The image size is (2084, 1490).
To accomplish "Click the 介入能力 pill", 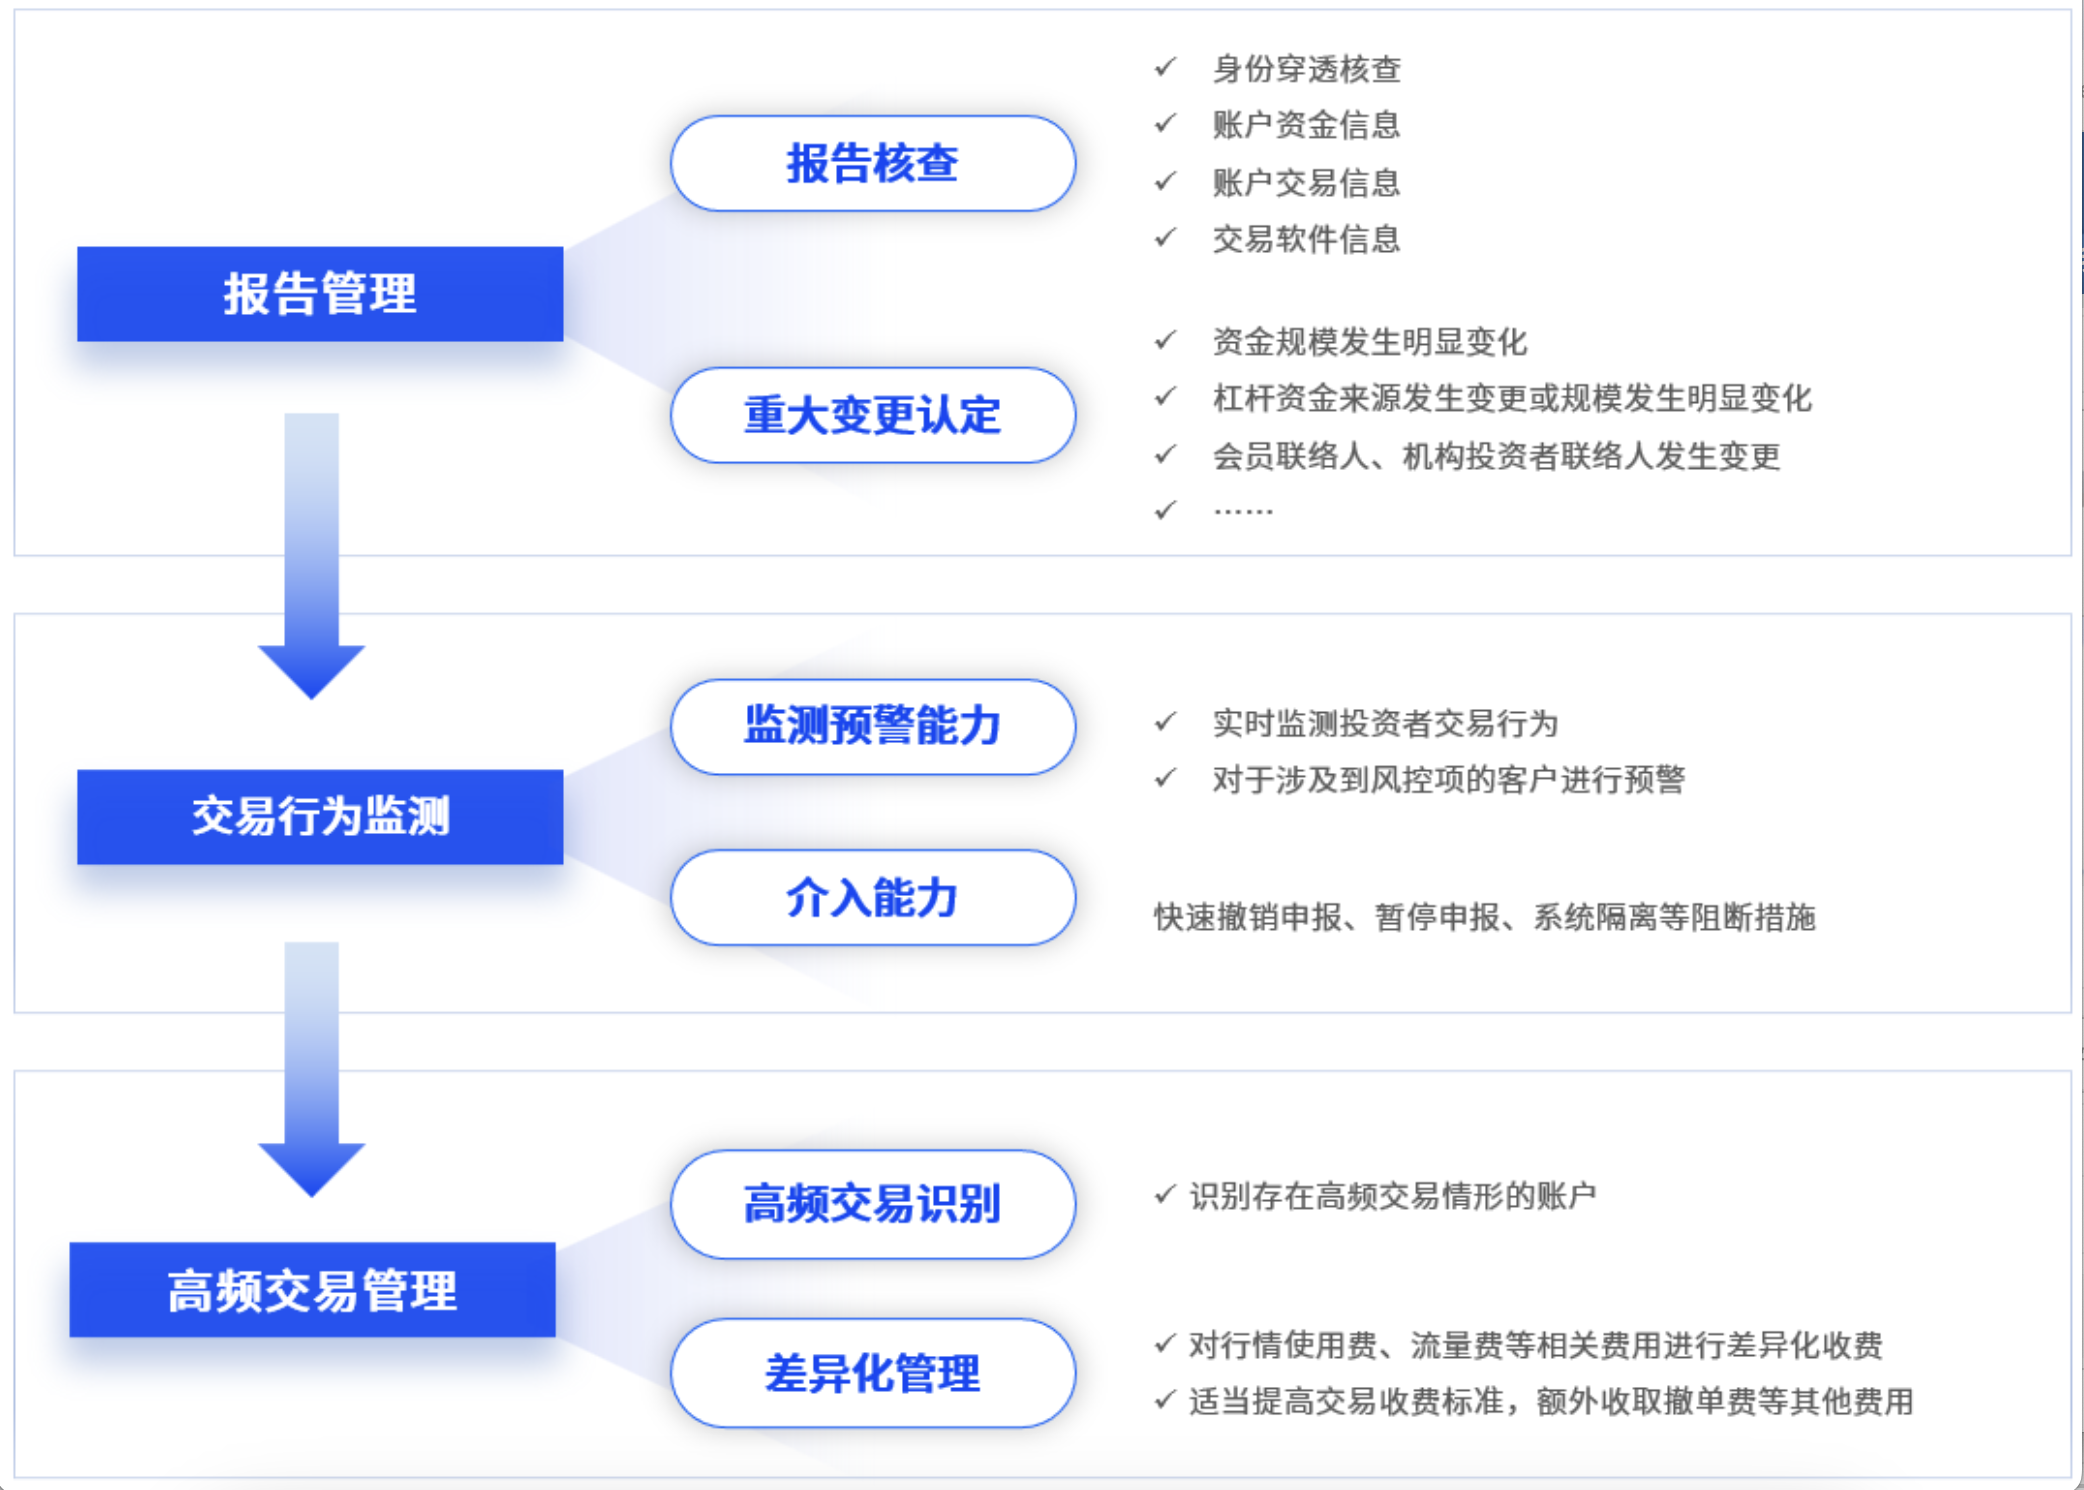I will (872, 897).
